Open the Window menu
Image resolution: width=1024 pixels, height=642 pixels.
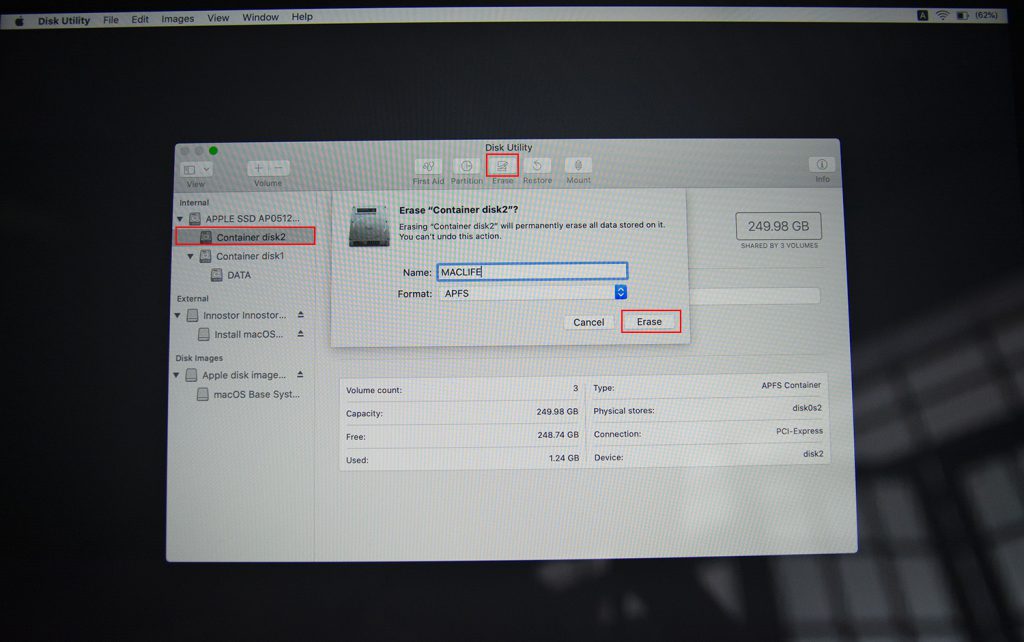pyautogui.click(x=260, y=17)
